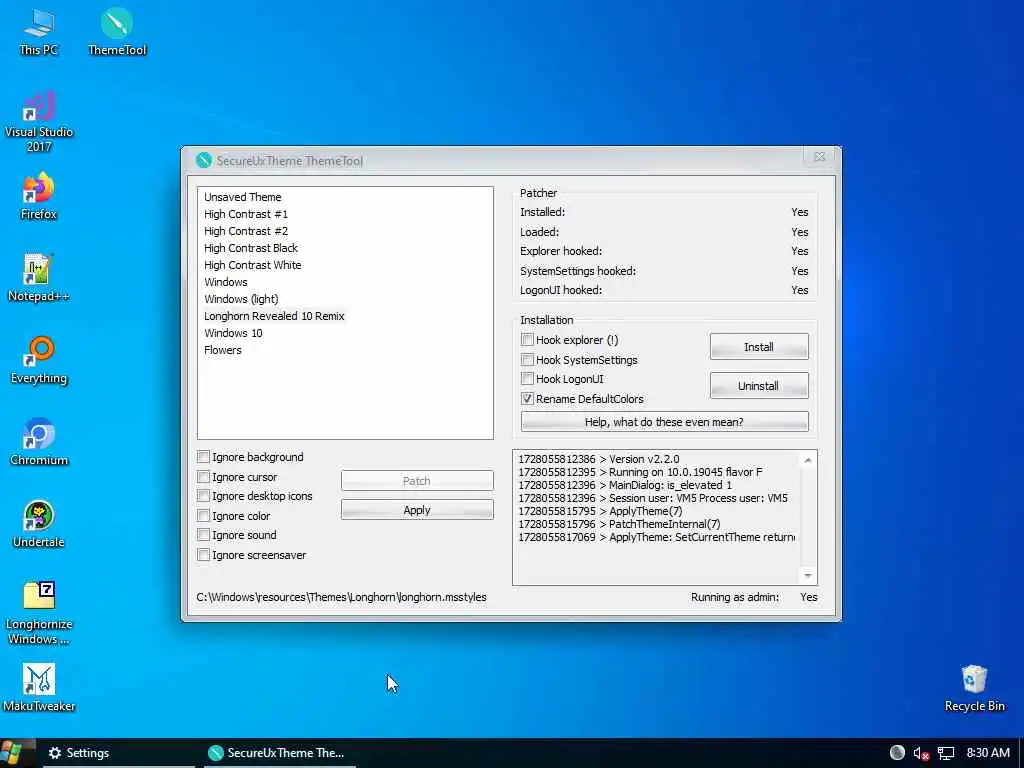Select the Windows 10 theme entry

click(x=233, y=332)
